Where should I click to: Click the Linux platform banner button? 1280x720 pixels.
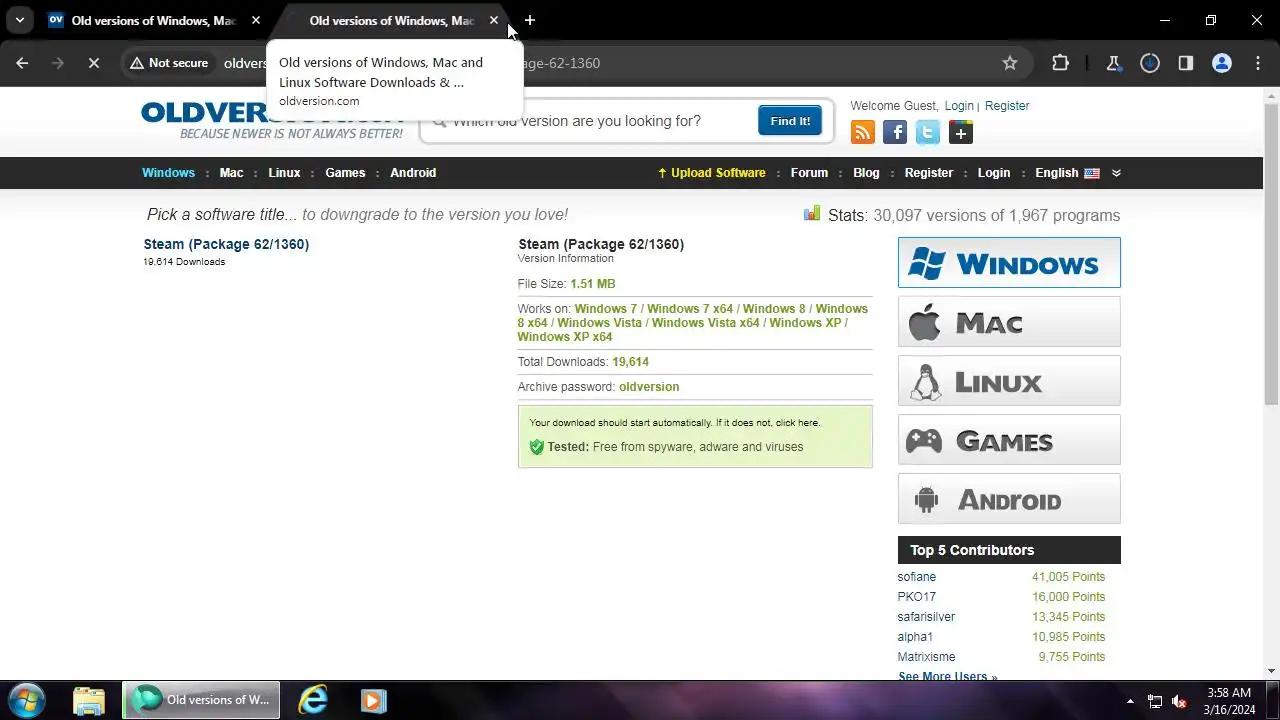[x=1009, y=381]
